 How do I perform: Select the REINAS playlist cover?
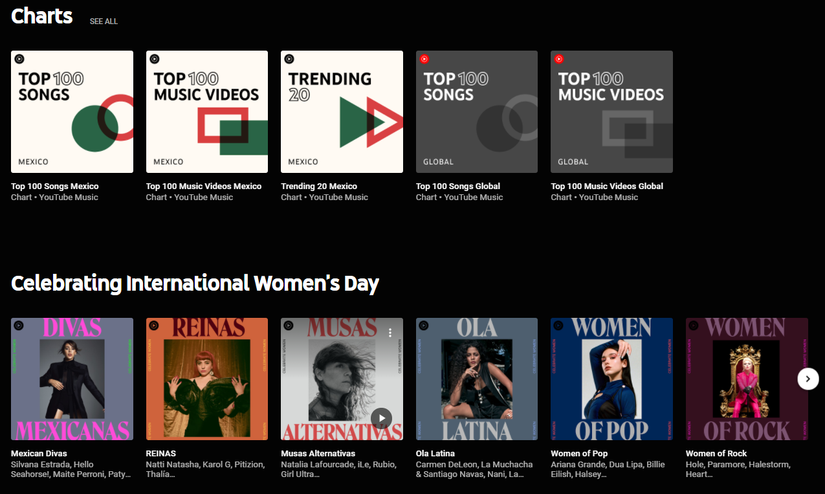(207, 379)
